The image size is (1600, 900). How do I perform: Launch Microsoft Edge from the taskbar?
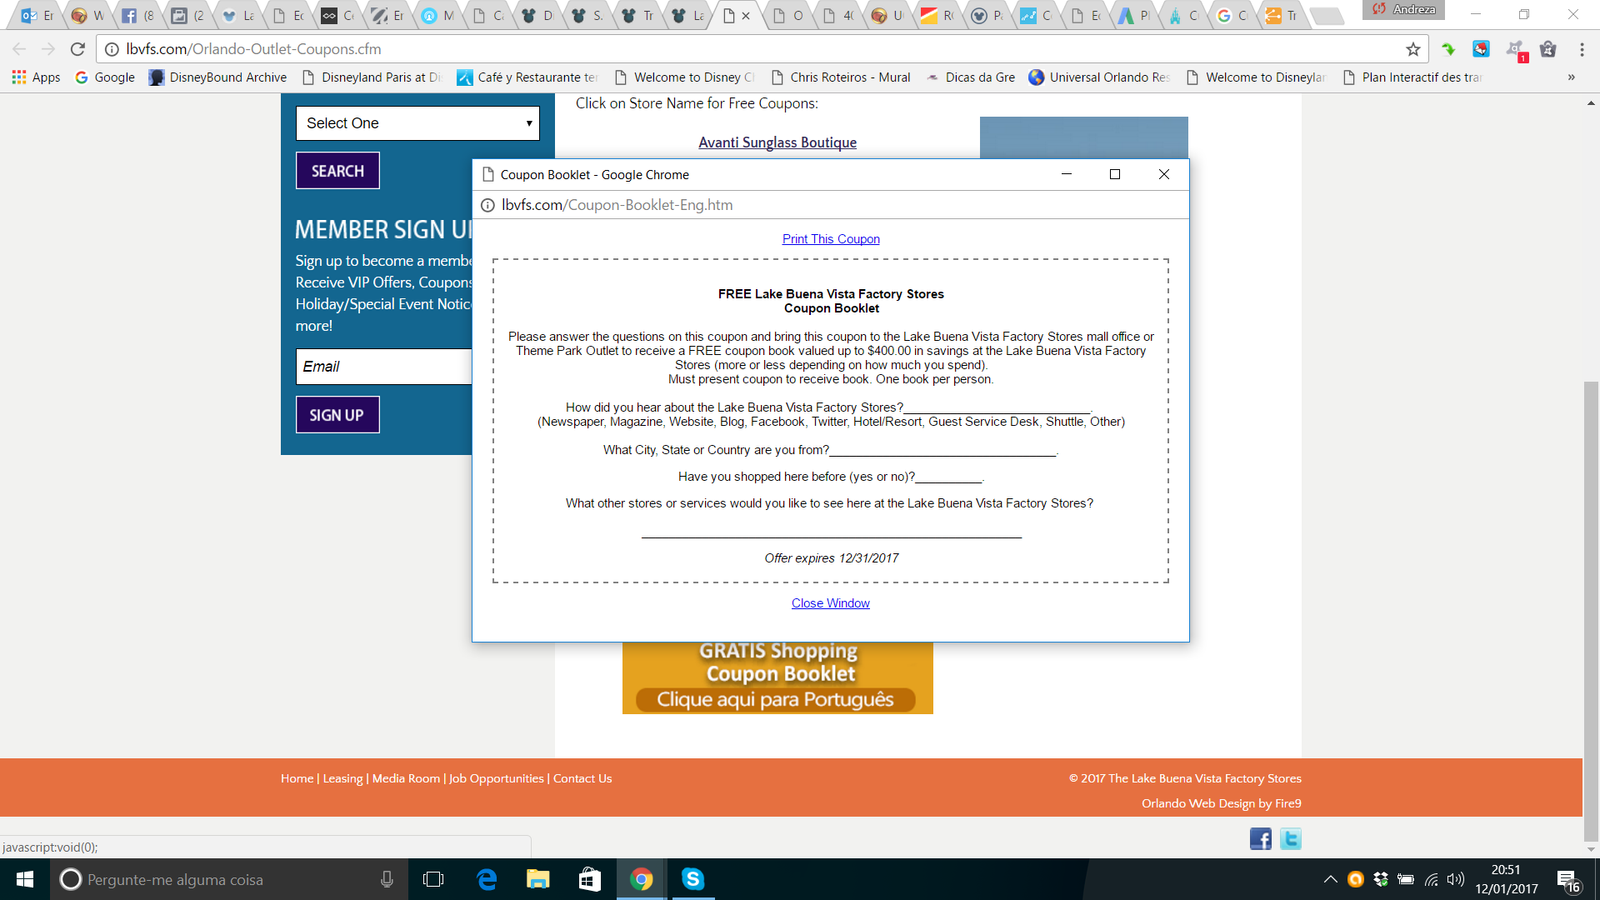pos(487,879)
